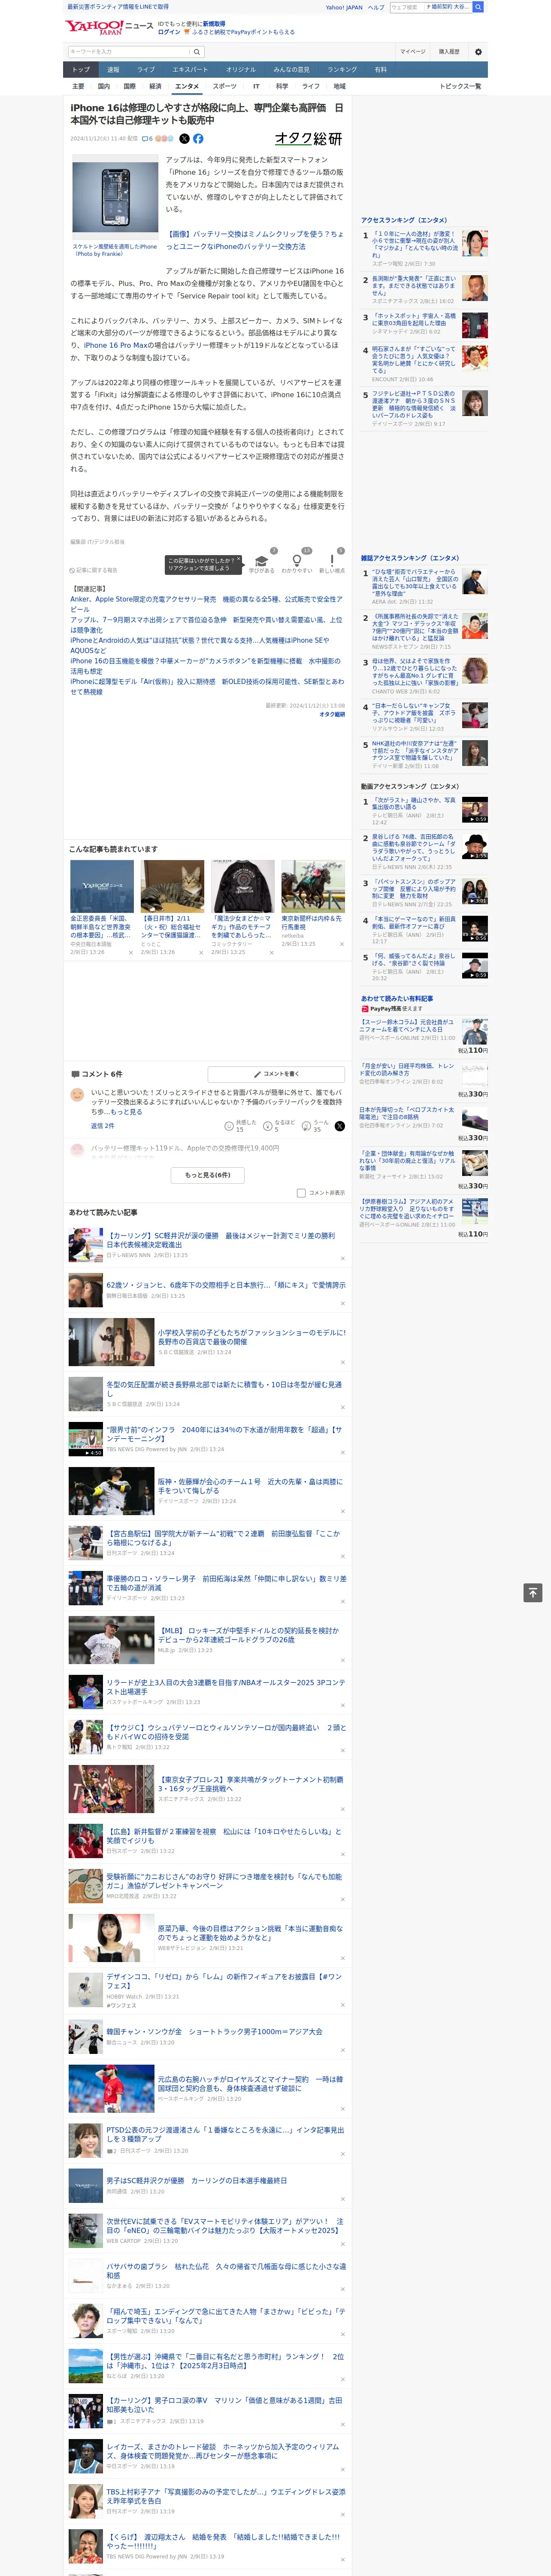
Task: Toggle the コメント非表示 checkbox
Action: pos(301,1193)
